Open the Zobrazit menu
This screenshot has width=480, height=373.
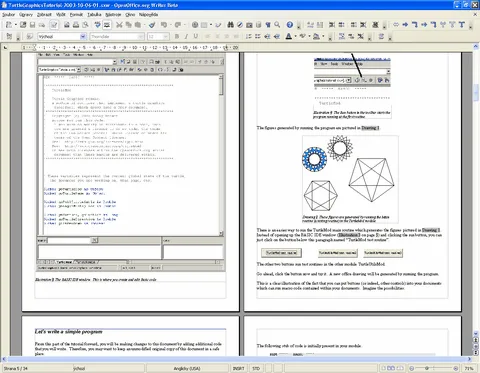[44, 14]
